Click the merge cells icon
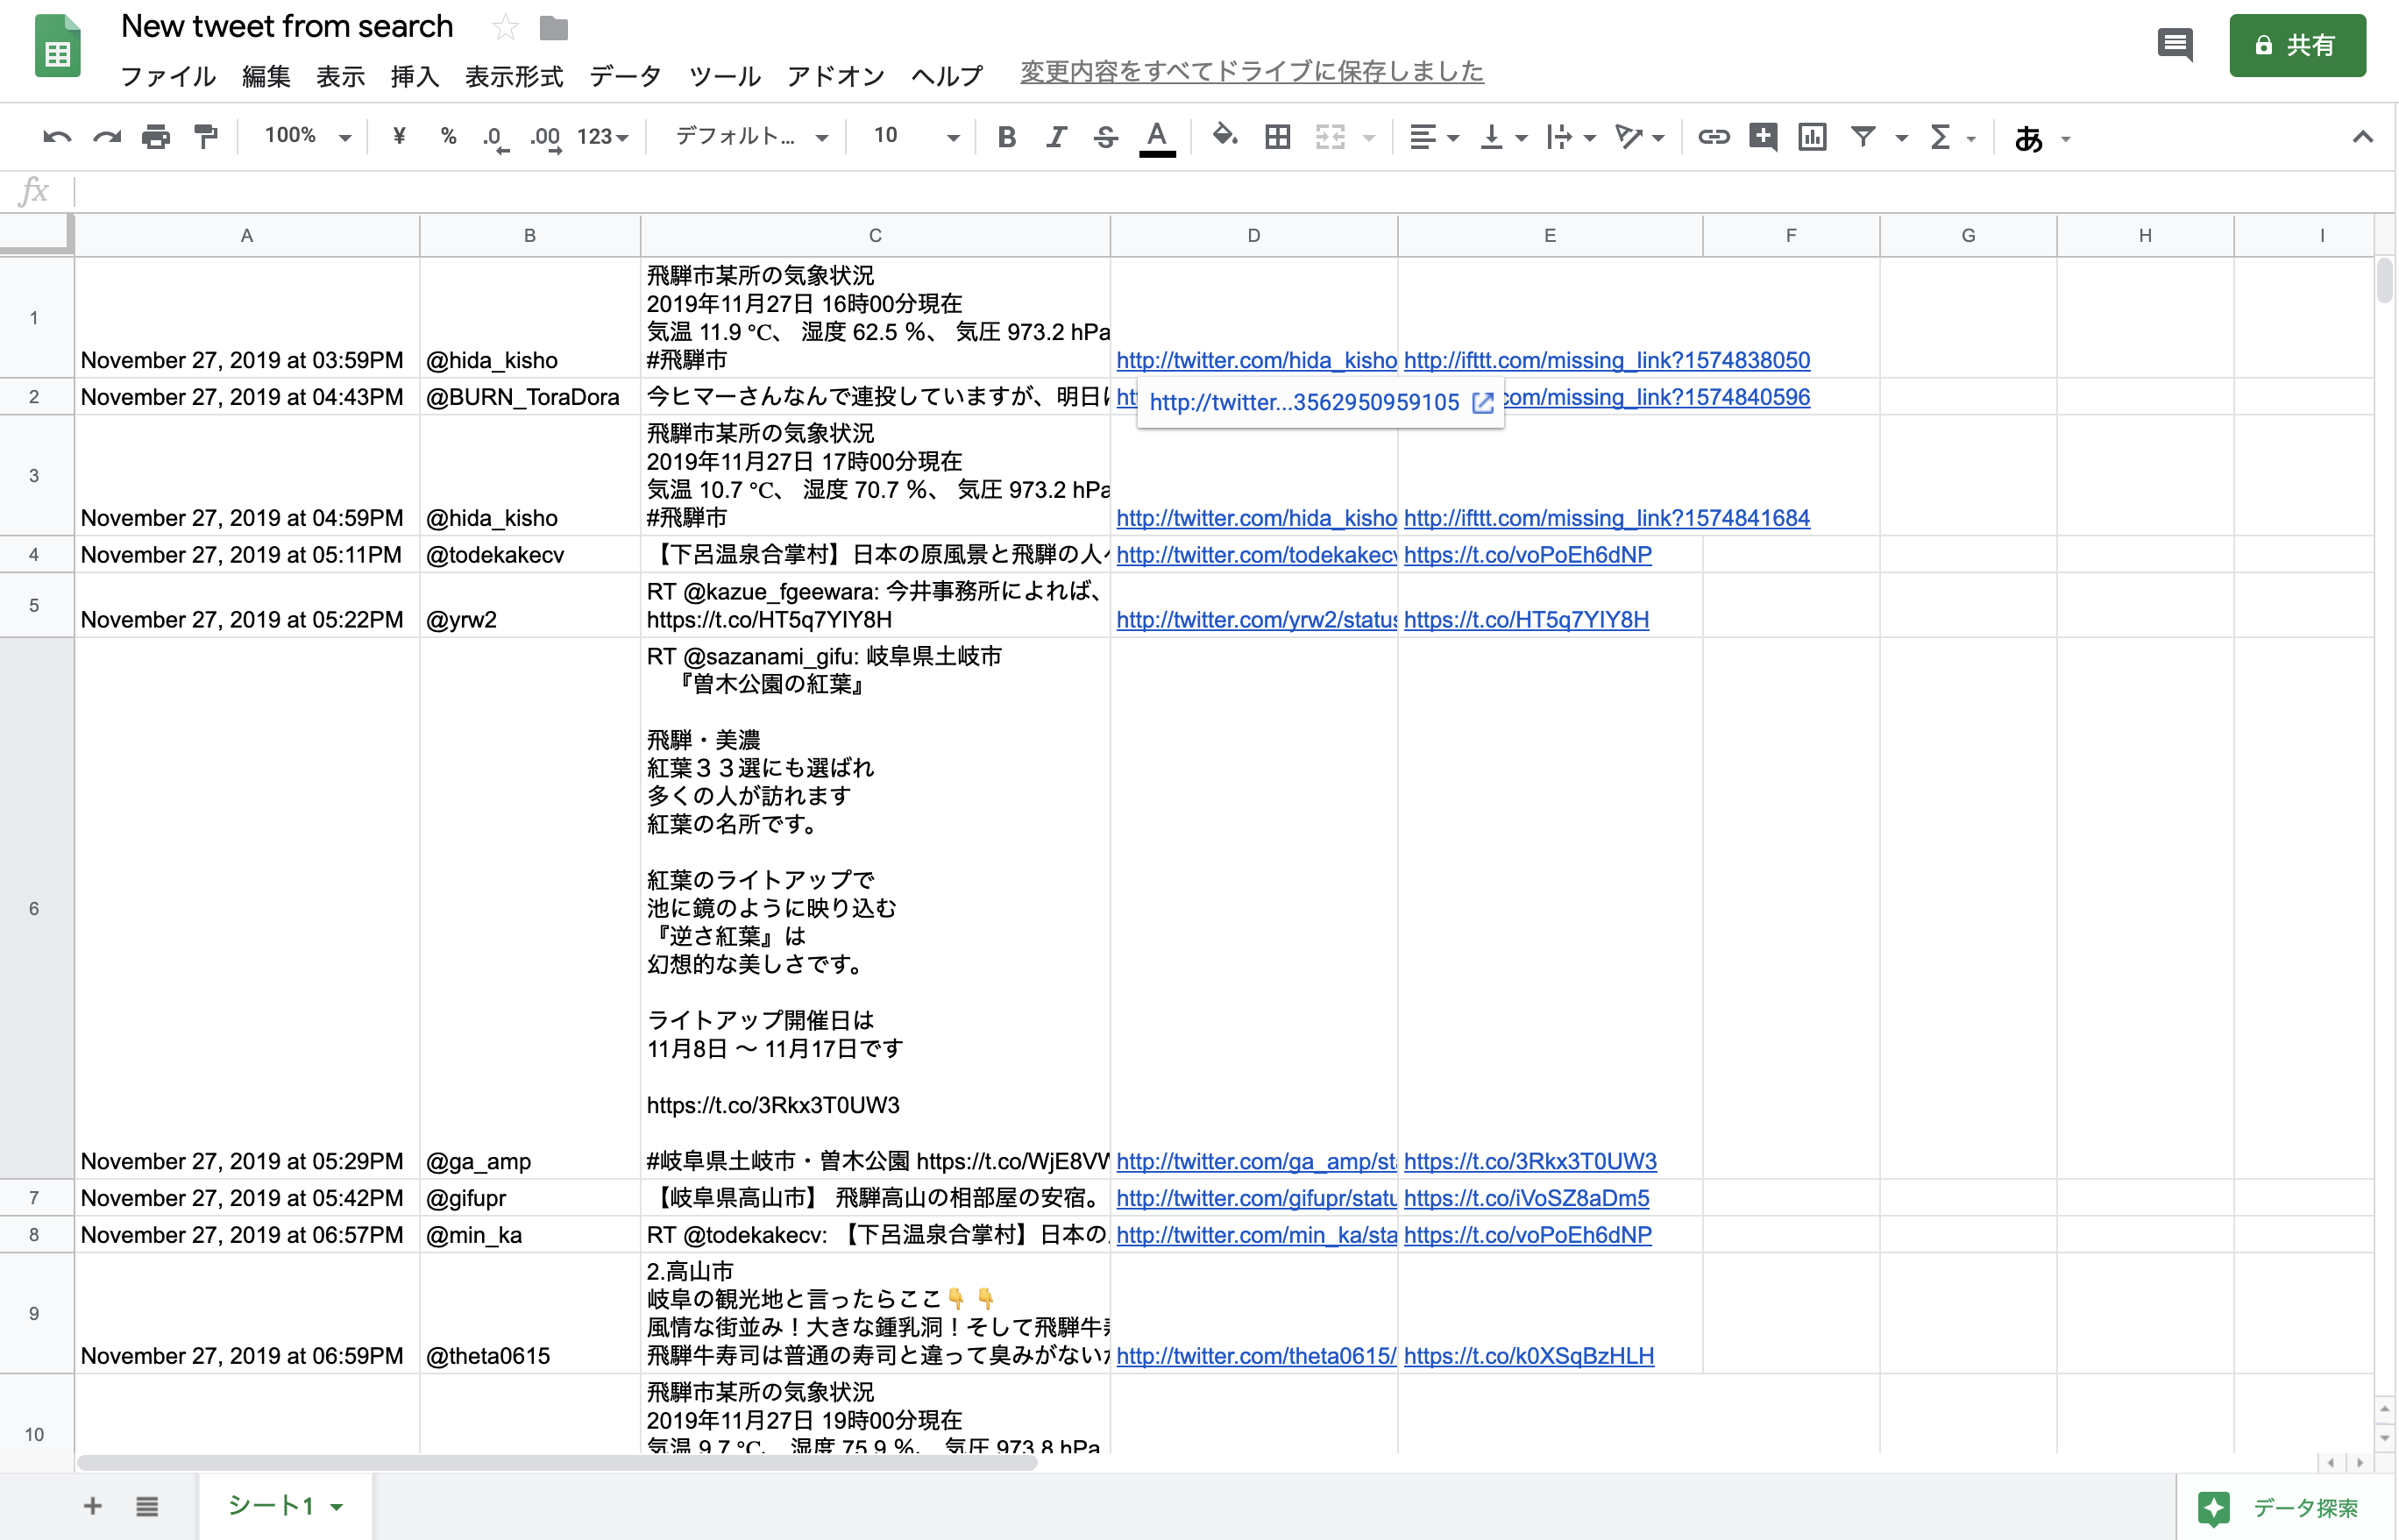Image resolution: width=2399 pixels, height=1540 pixels. tap(1330, 137)
